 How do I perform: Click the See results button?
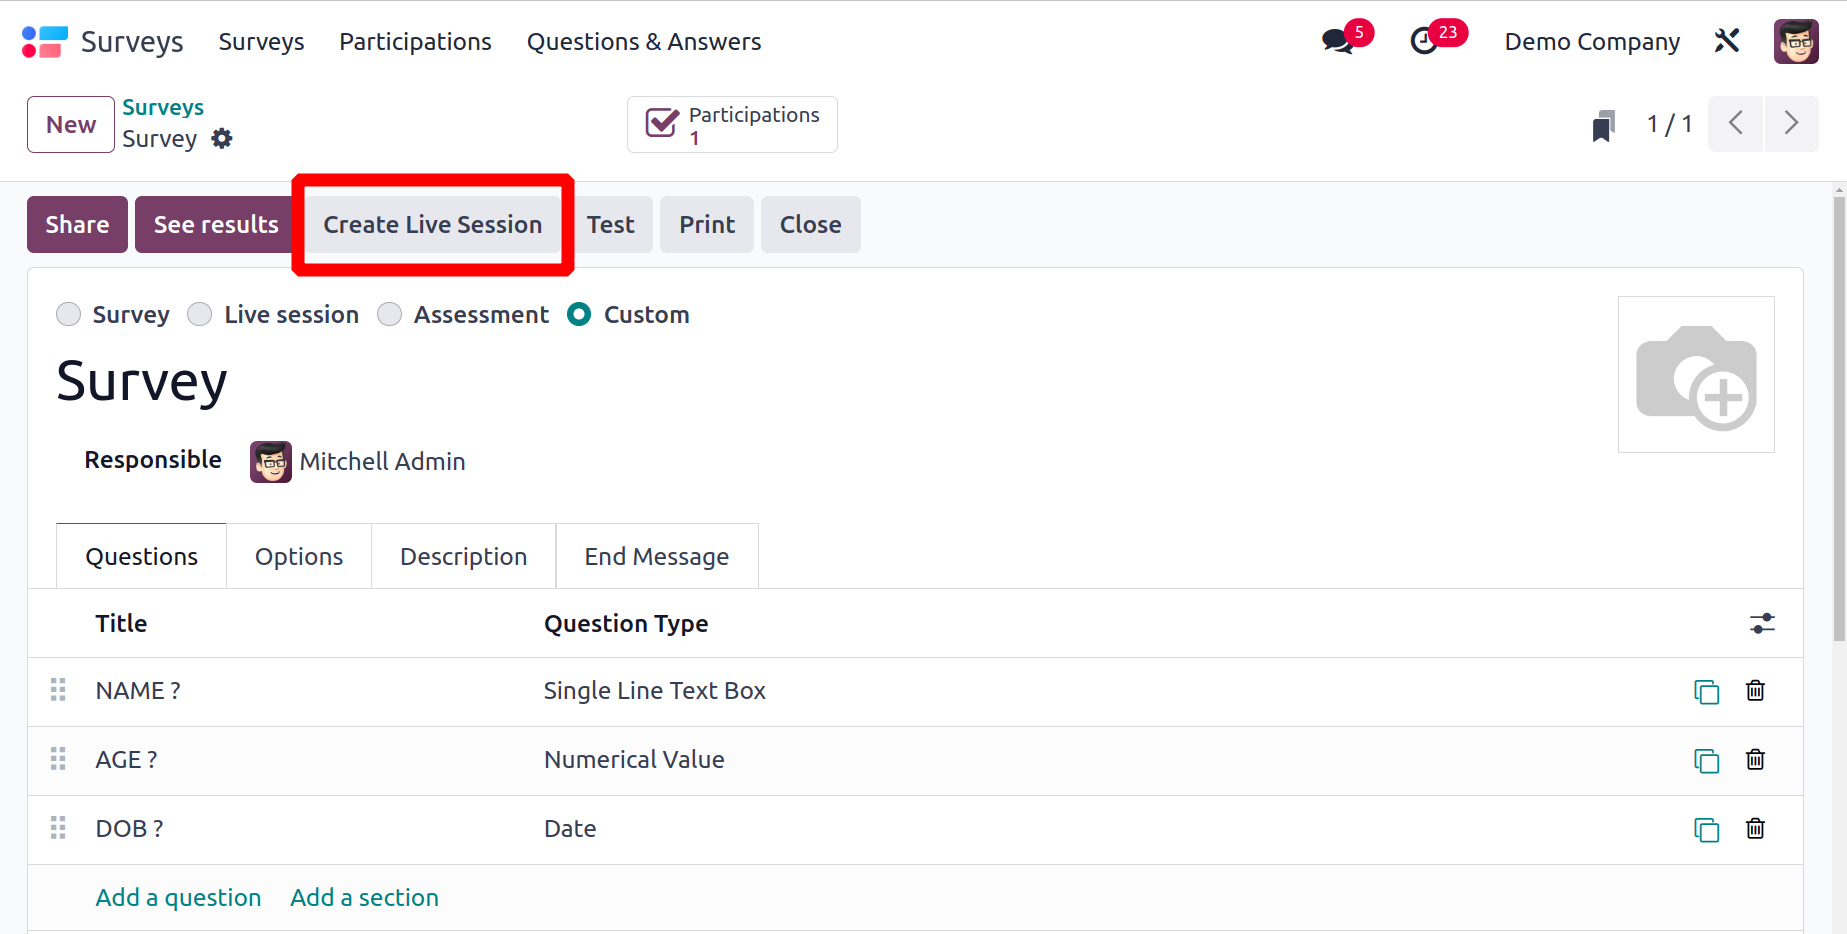click(x=216, y=224)
